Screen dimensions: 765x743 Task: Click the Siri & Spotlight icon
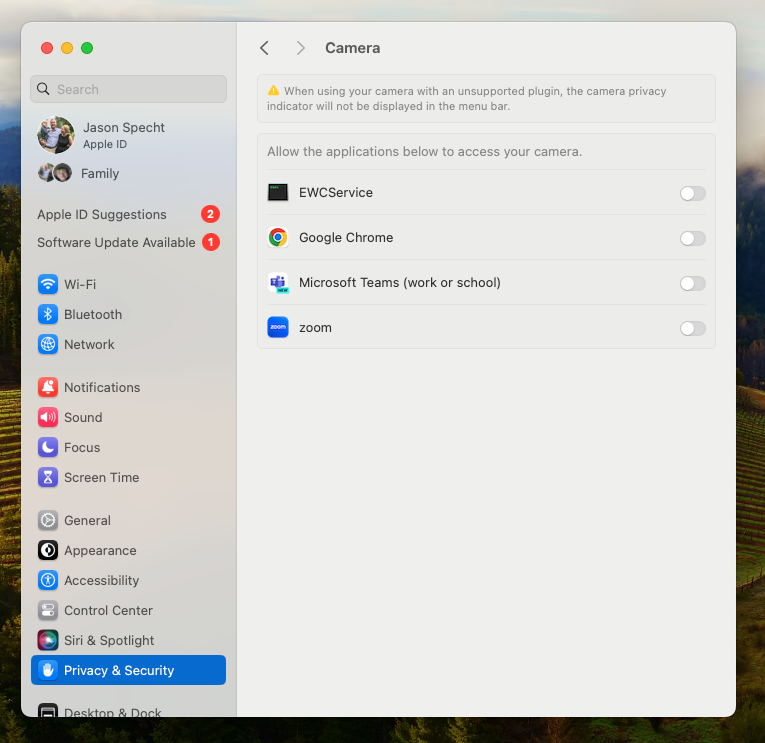pyautogui.click(x=48, y=640)
